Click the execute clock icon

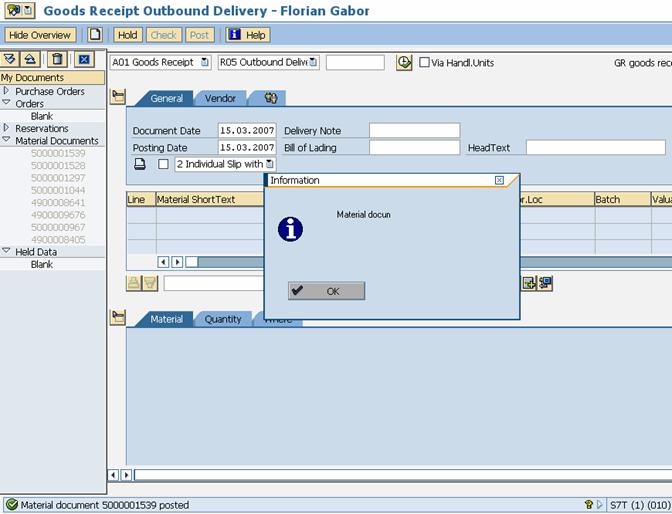point(404,63)
